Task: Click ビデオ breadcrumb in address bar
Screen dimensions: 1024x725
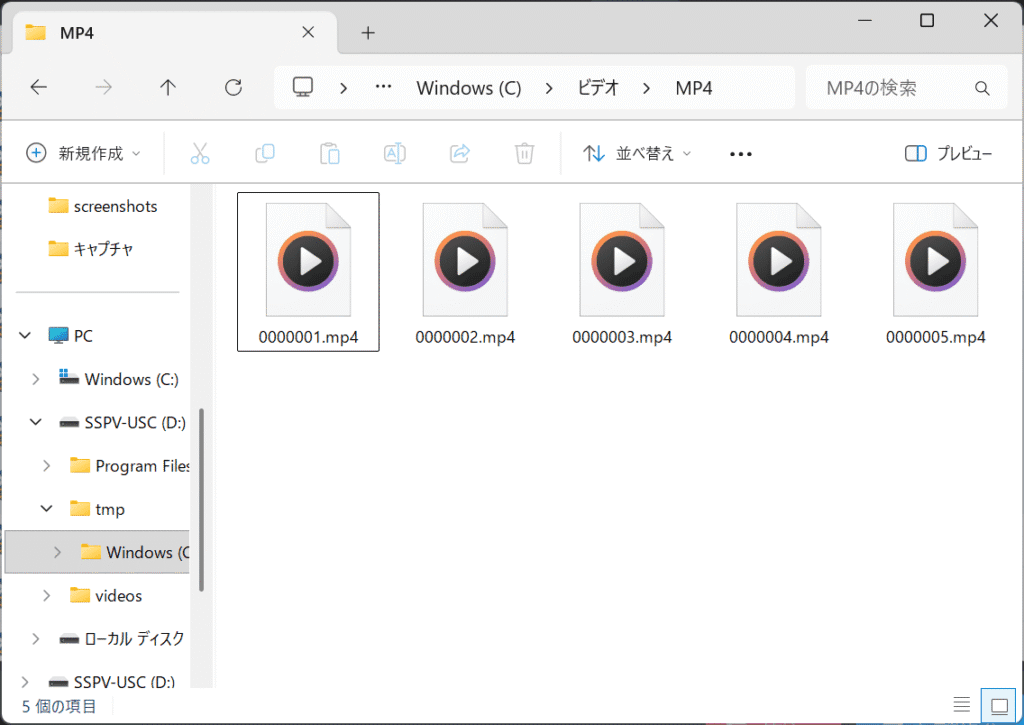Action: (x=598, y=88)
